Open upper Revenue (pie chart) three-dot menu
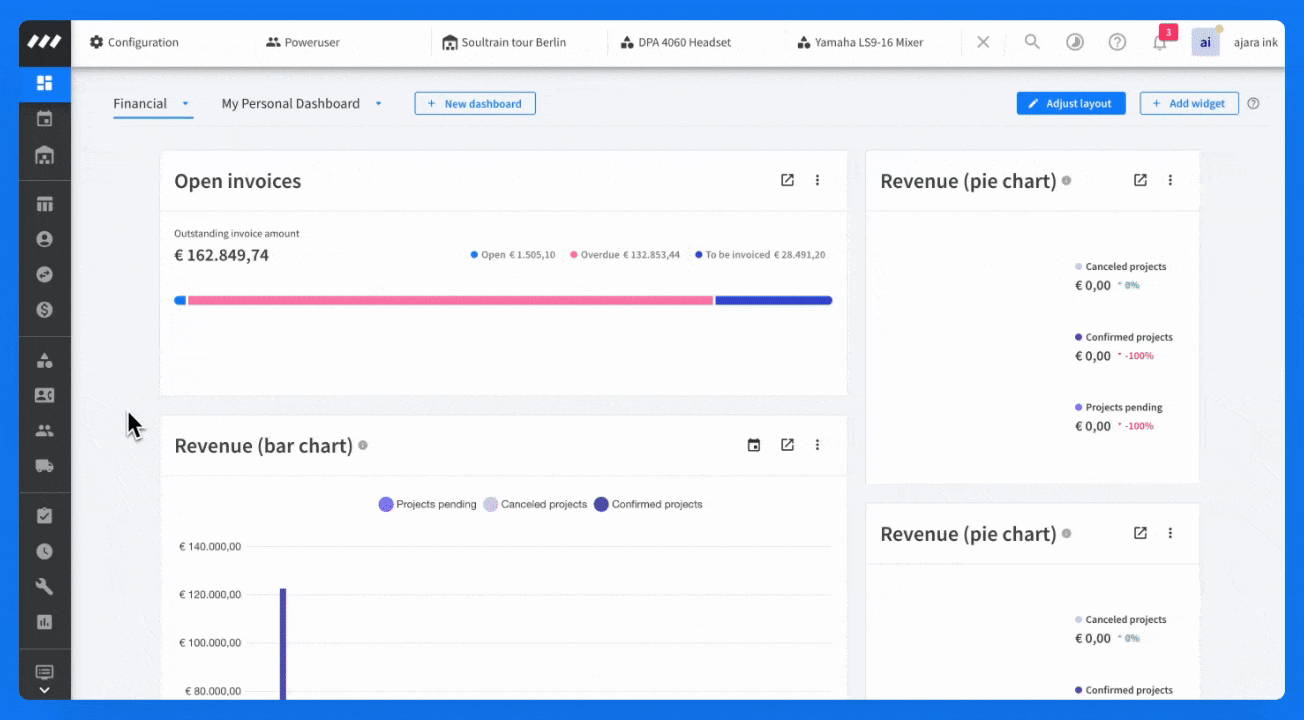1304x720 pixels. click(1170, 180)
